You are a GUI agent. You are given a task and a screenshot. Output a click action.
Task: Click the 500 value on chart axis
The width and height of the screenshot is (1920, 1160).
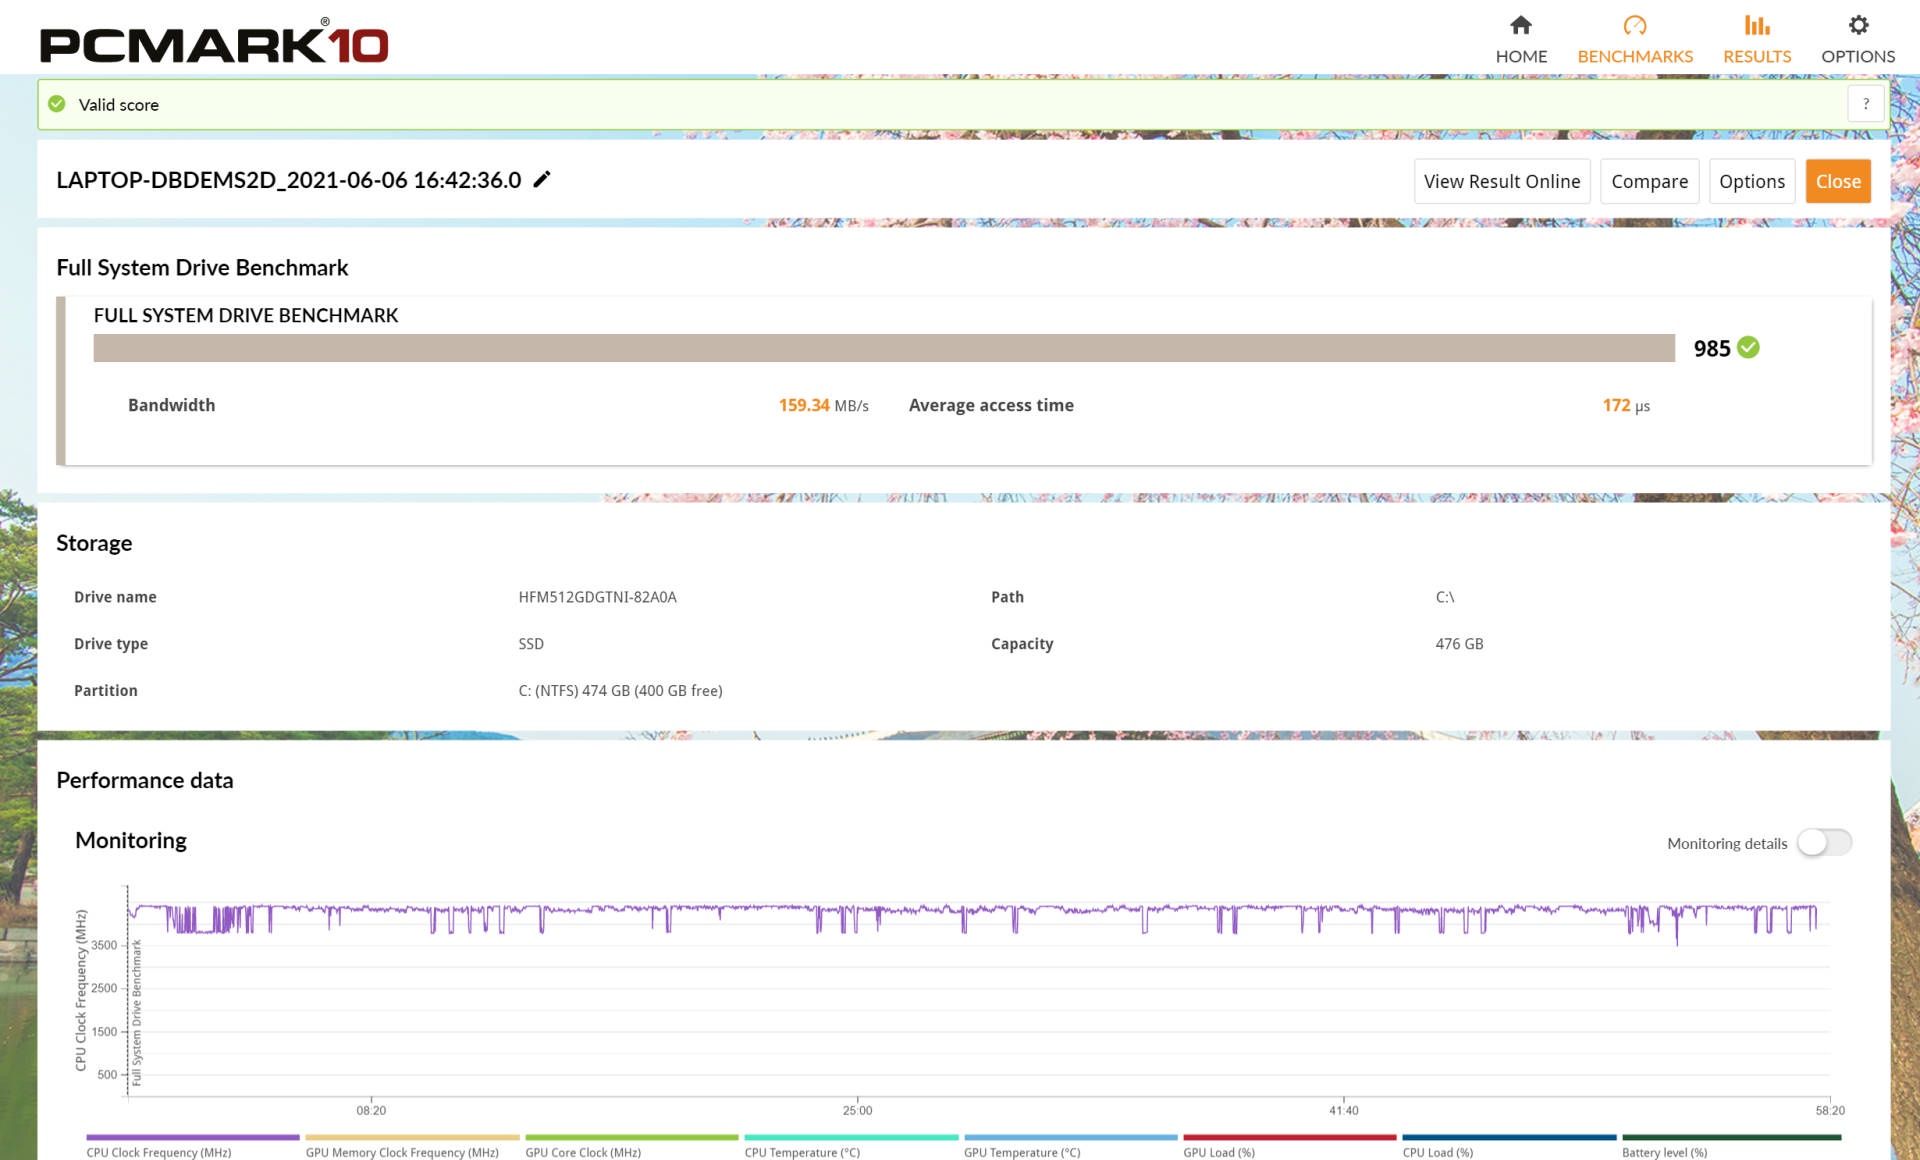click(x=107, y=1075)
